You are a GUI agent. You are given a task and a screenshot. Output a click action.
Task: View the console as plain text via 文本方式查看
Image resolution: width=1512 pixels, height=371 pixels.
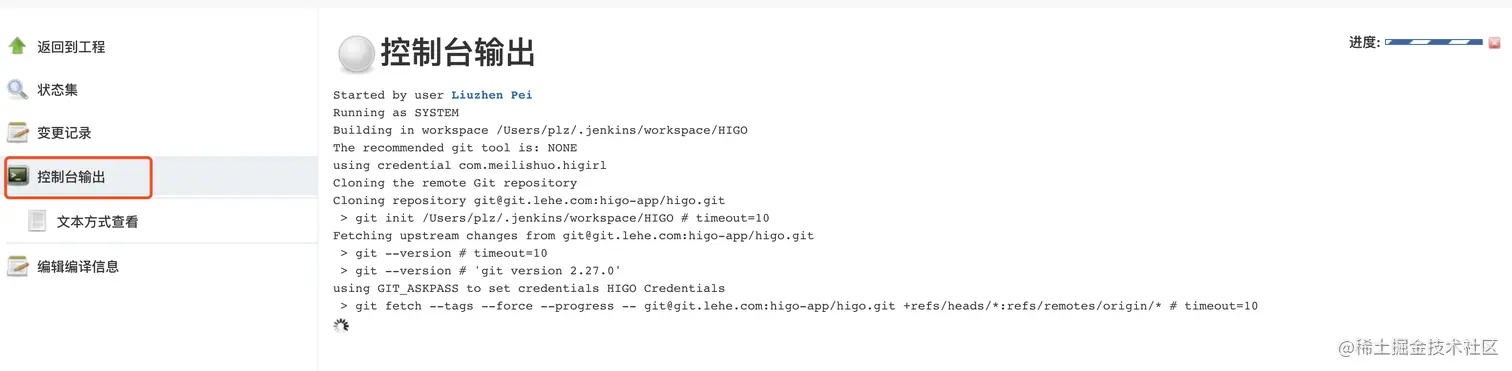tap(97, 222)
